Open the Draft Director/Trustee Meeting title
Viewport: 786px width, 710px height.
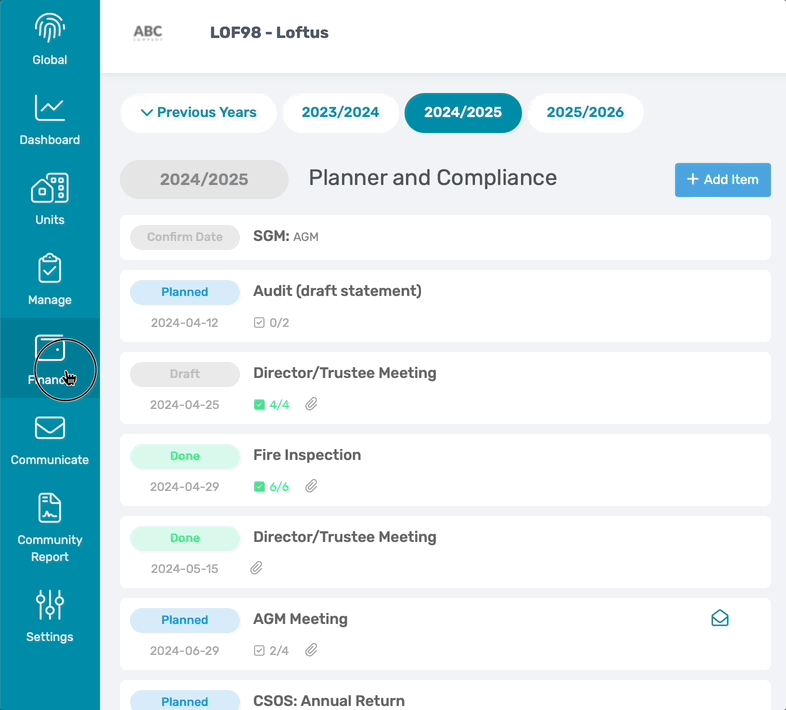[x=345, y=373]
